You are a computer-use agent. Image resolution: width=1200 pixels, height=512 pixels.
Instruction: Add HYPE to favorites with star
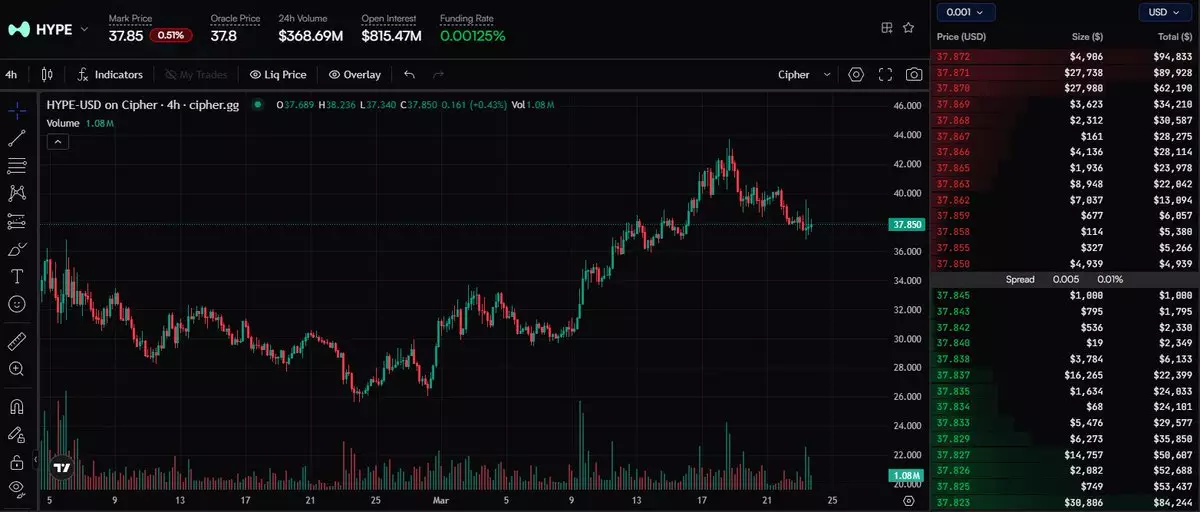[908, 28]
